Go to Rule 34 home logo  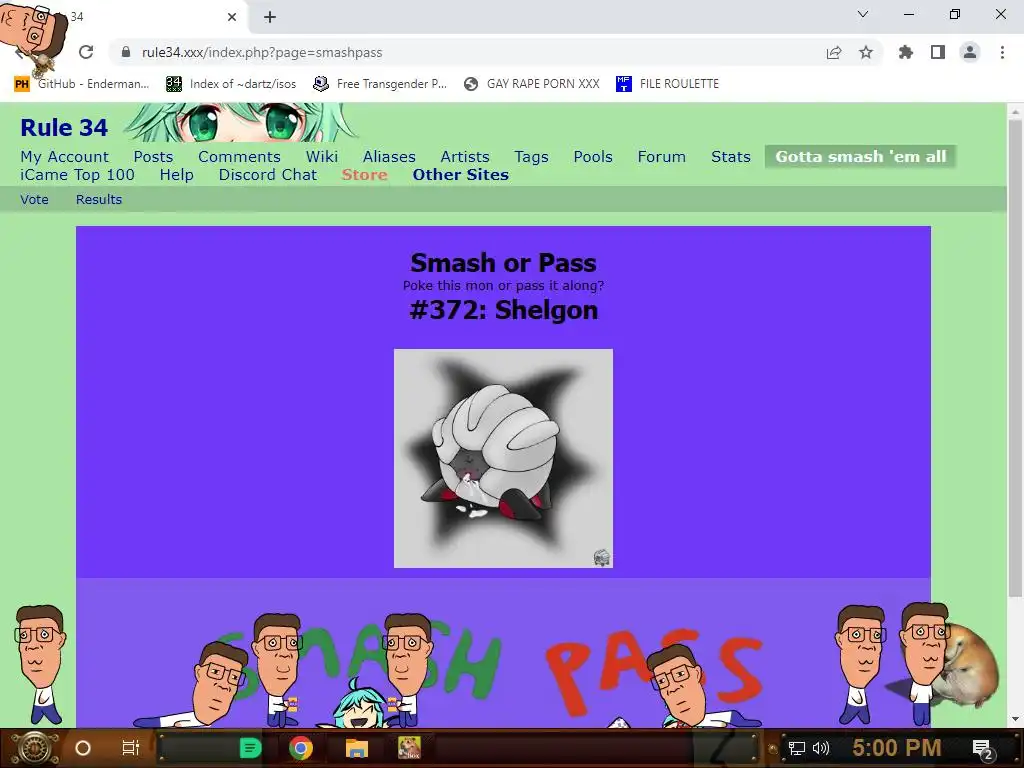(x=64, y=127)
